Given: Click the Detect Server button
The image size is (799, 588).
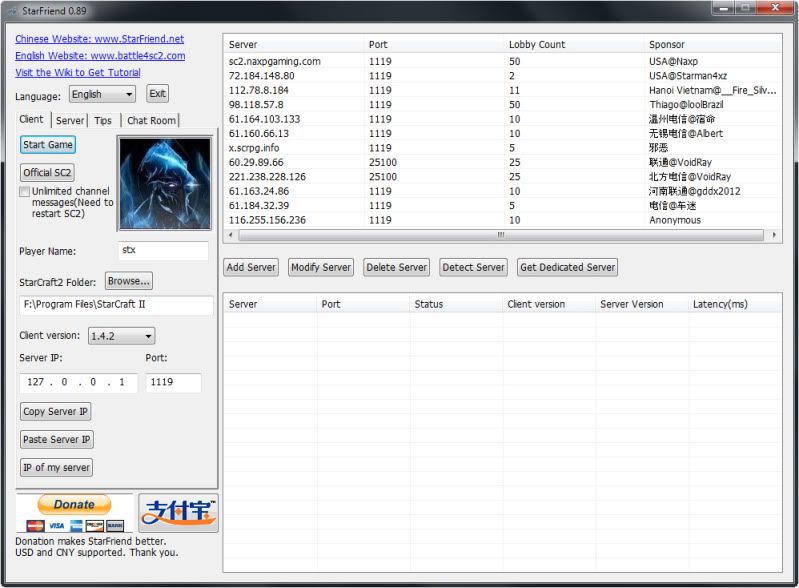Looking at the screenshot, I should click(473, 267).
